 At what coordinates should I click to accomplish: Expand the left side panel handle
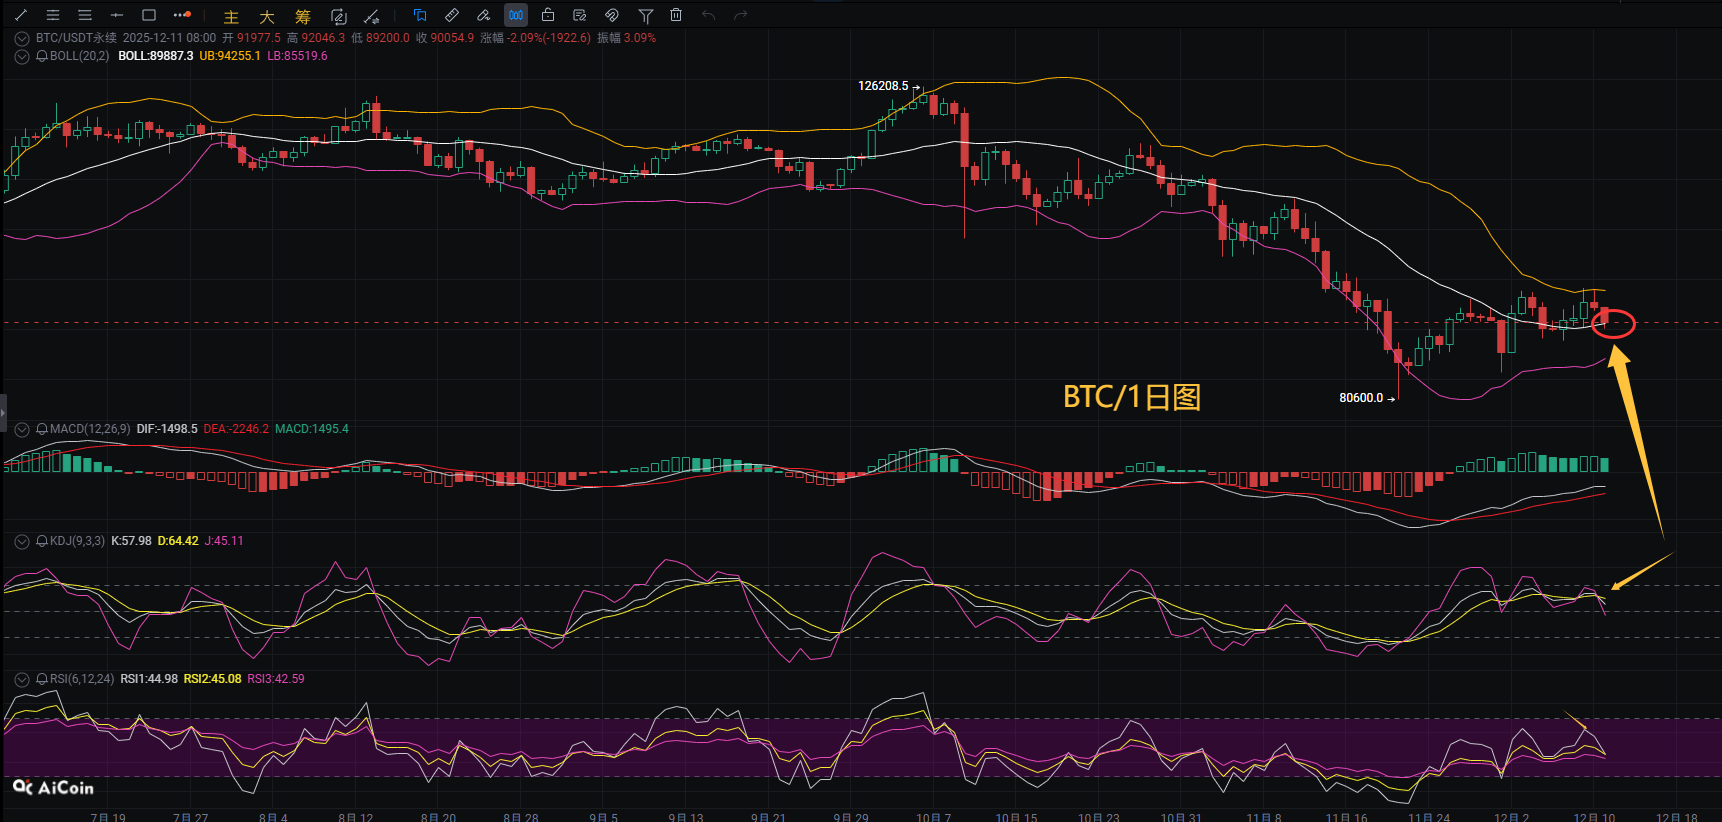[3, 411]
